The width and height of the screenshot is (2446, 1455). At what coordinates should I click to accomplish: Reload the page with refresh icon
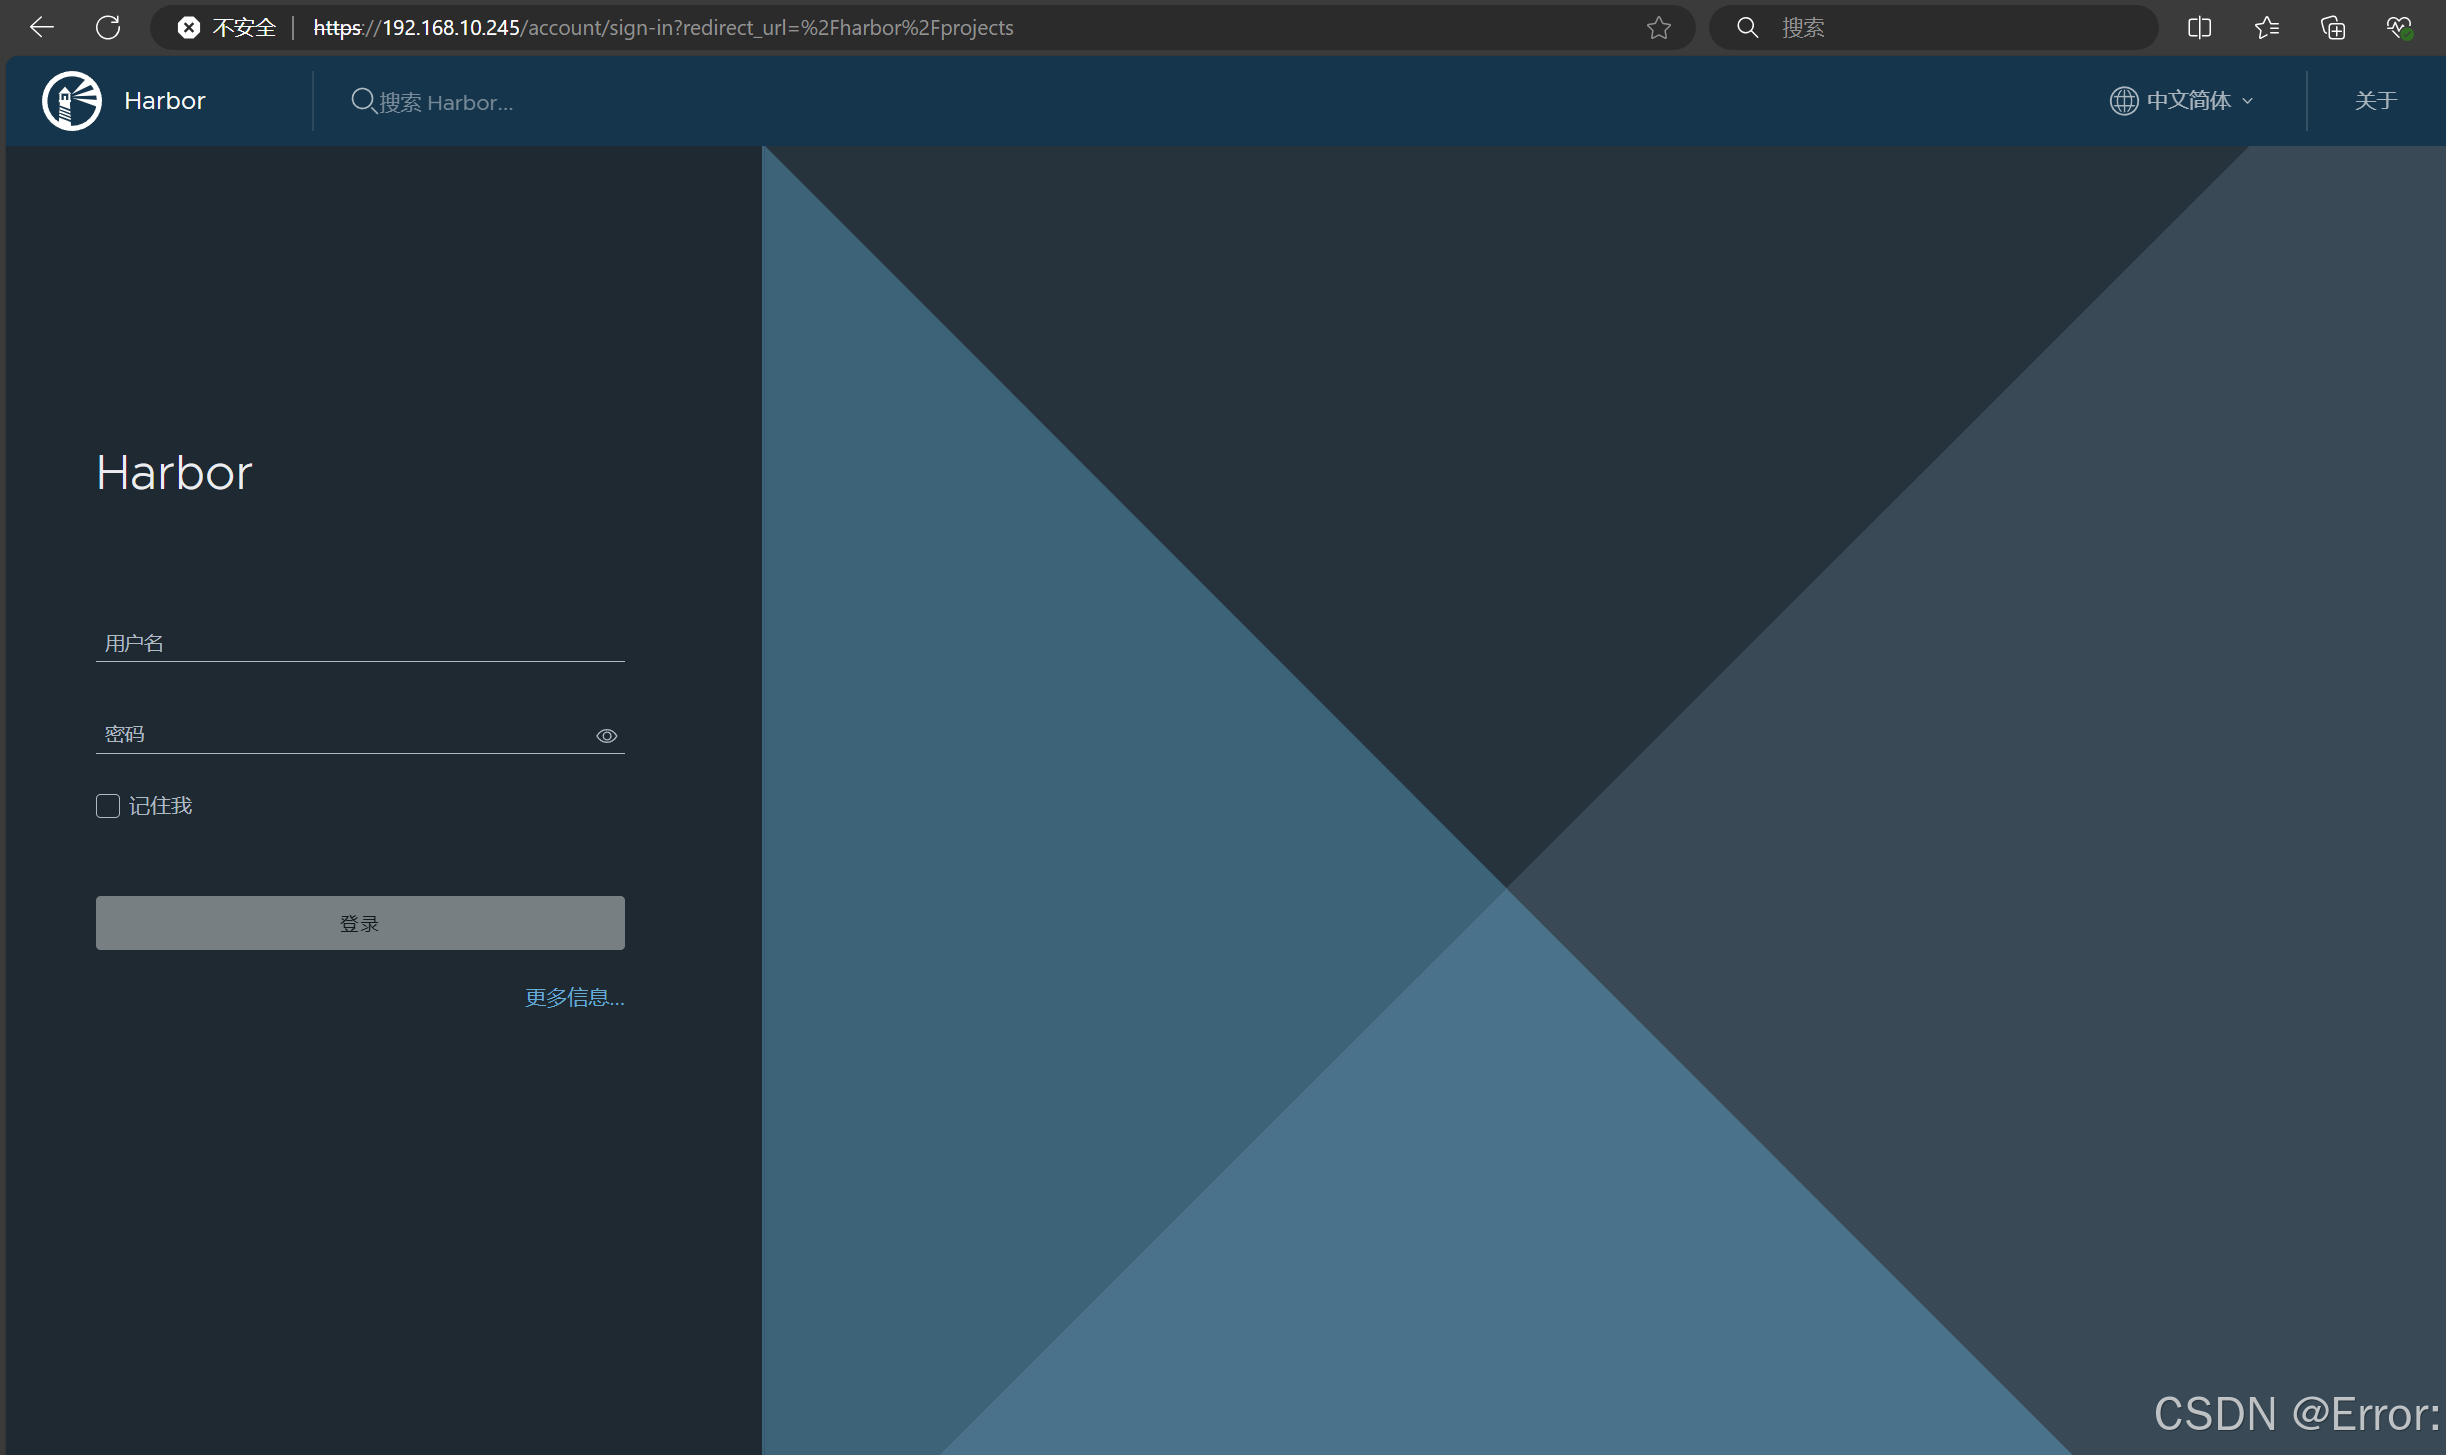108,27
